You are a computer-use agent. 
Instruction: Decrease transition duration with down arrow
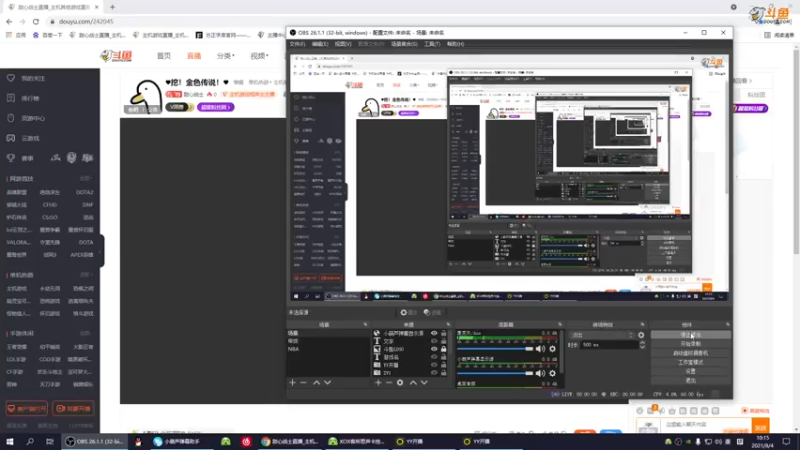tap(642, 347)
